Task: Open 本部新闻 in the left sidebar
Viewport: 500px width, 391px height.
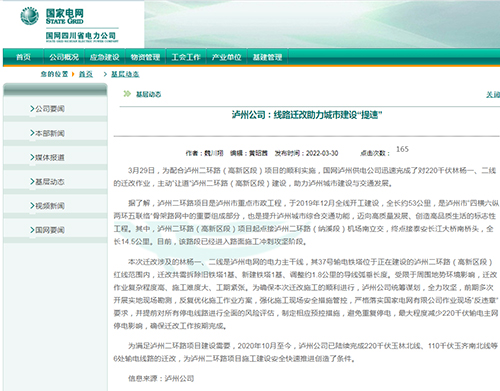Action: coord(50,133)
